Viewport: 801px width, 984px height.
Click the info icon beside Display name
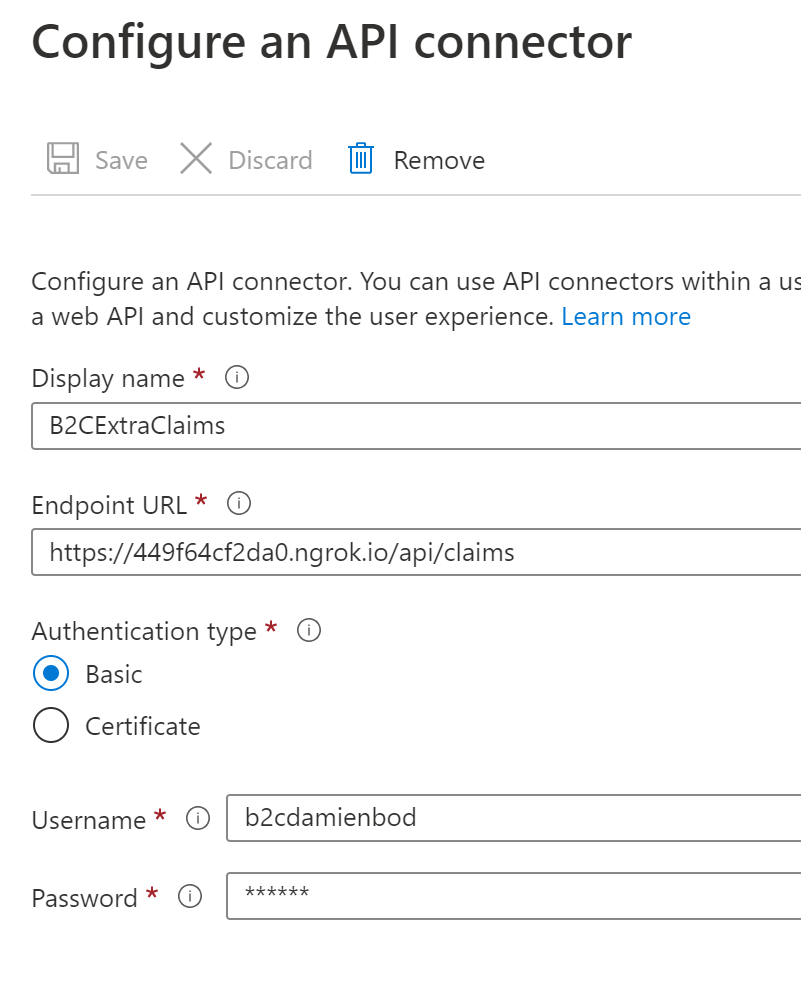pos(236,377)
